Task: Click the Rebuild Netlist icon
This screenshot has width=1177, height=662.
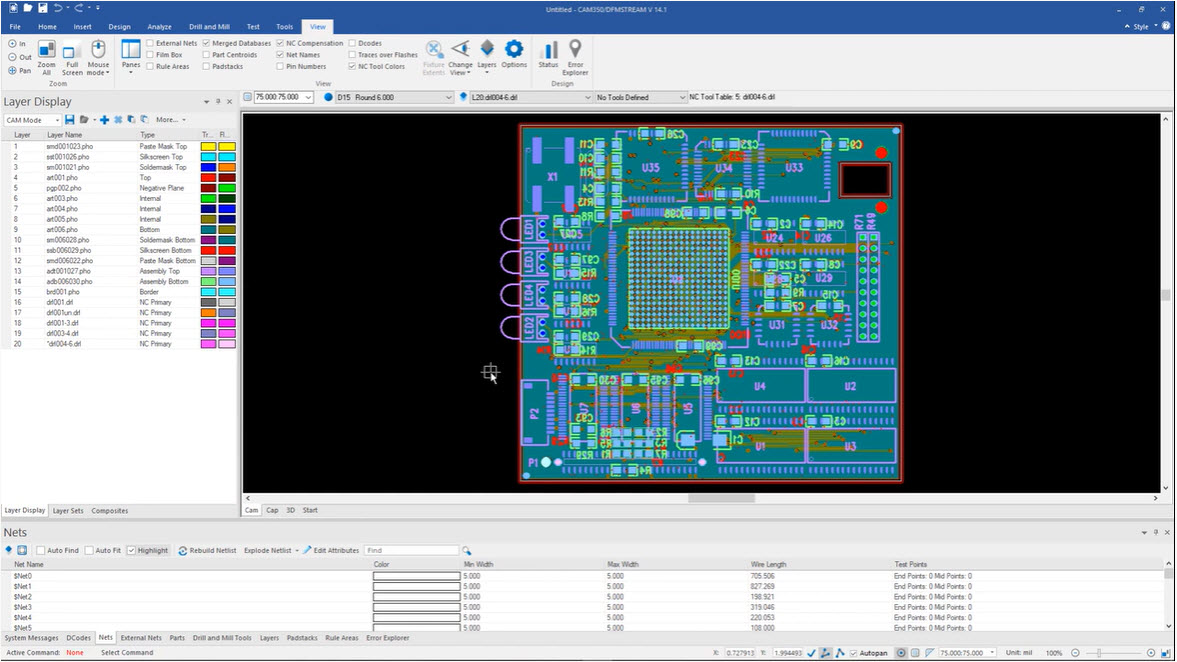Action: click(182, 550)
